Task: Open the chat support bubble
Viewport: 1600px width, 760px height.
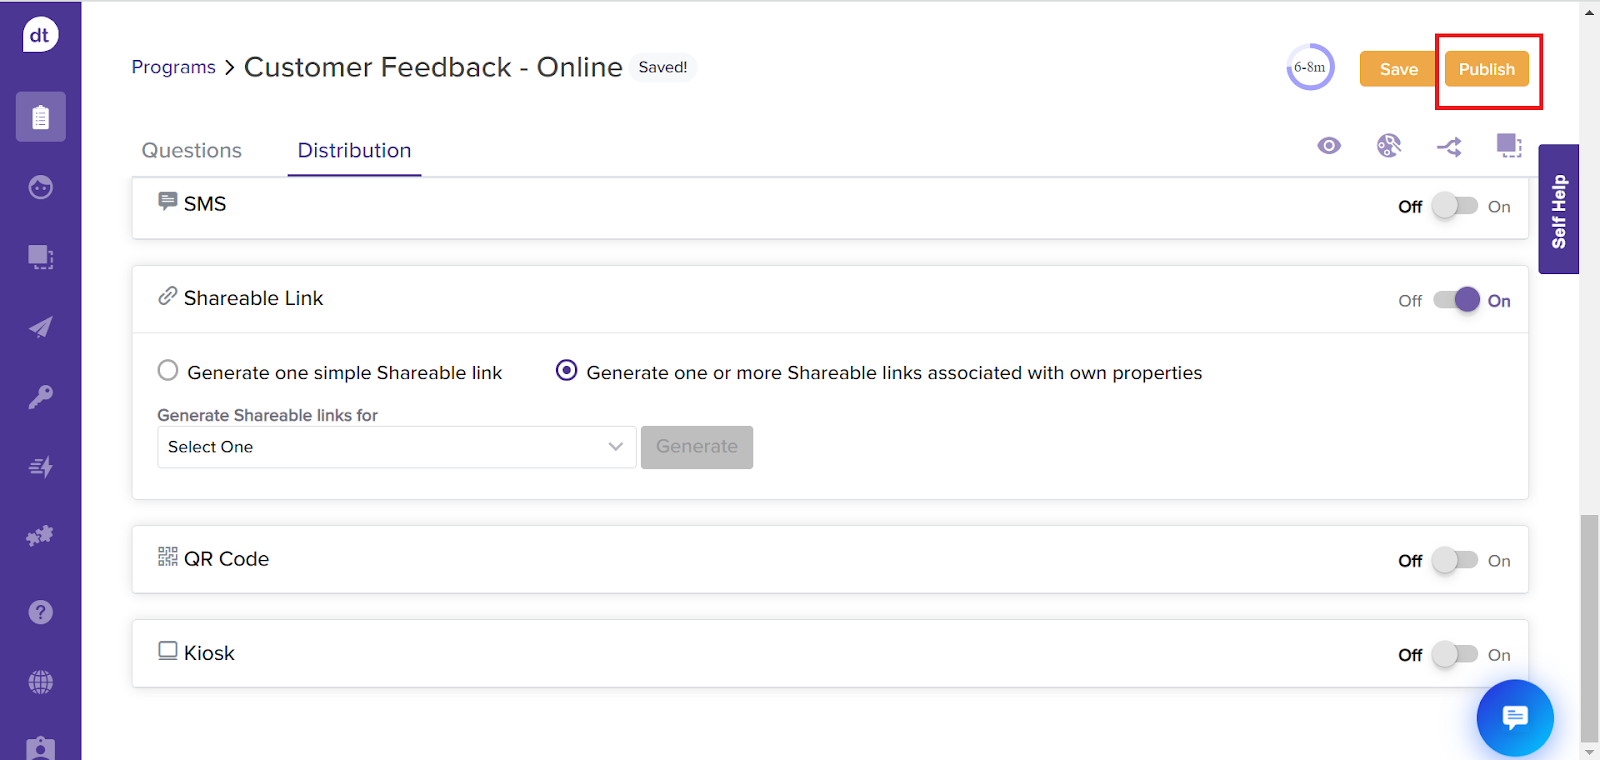Action: coord(1514,717)
